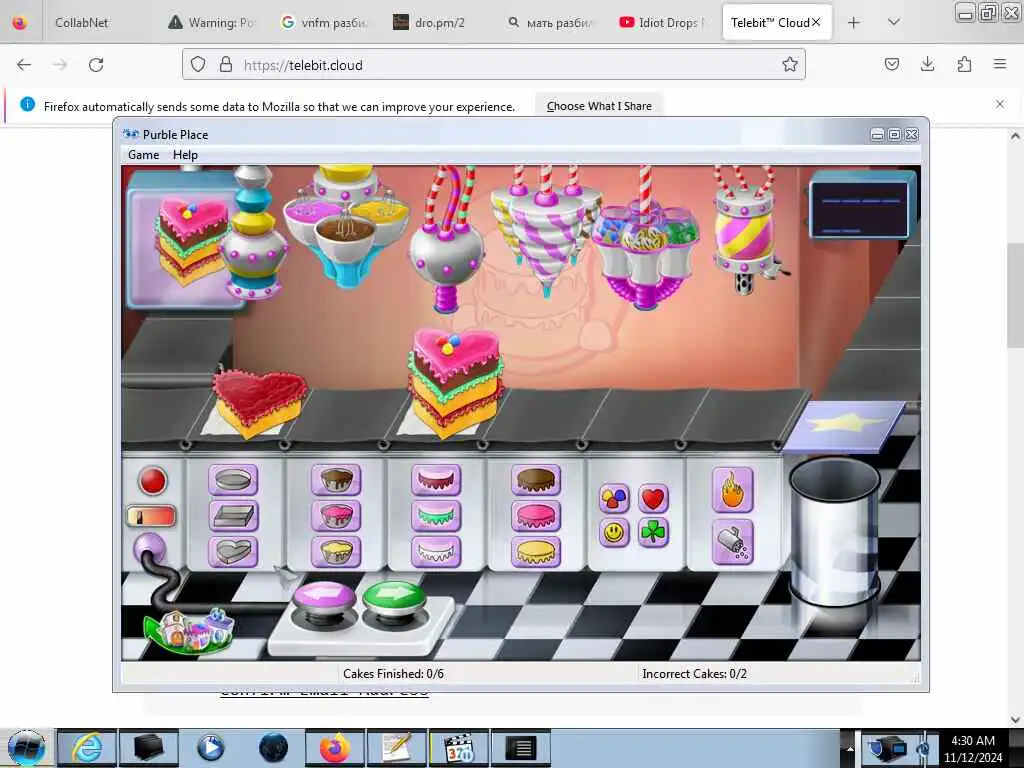Image resolution: width=1024 pixels, height=768 pixels.
Task: Open the Windows Start button
Action: pos(26,748)
